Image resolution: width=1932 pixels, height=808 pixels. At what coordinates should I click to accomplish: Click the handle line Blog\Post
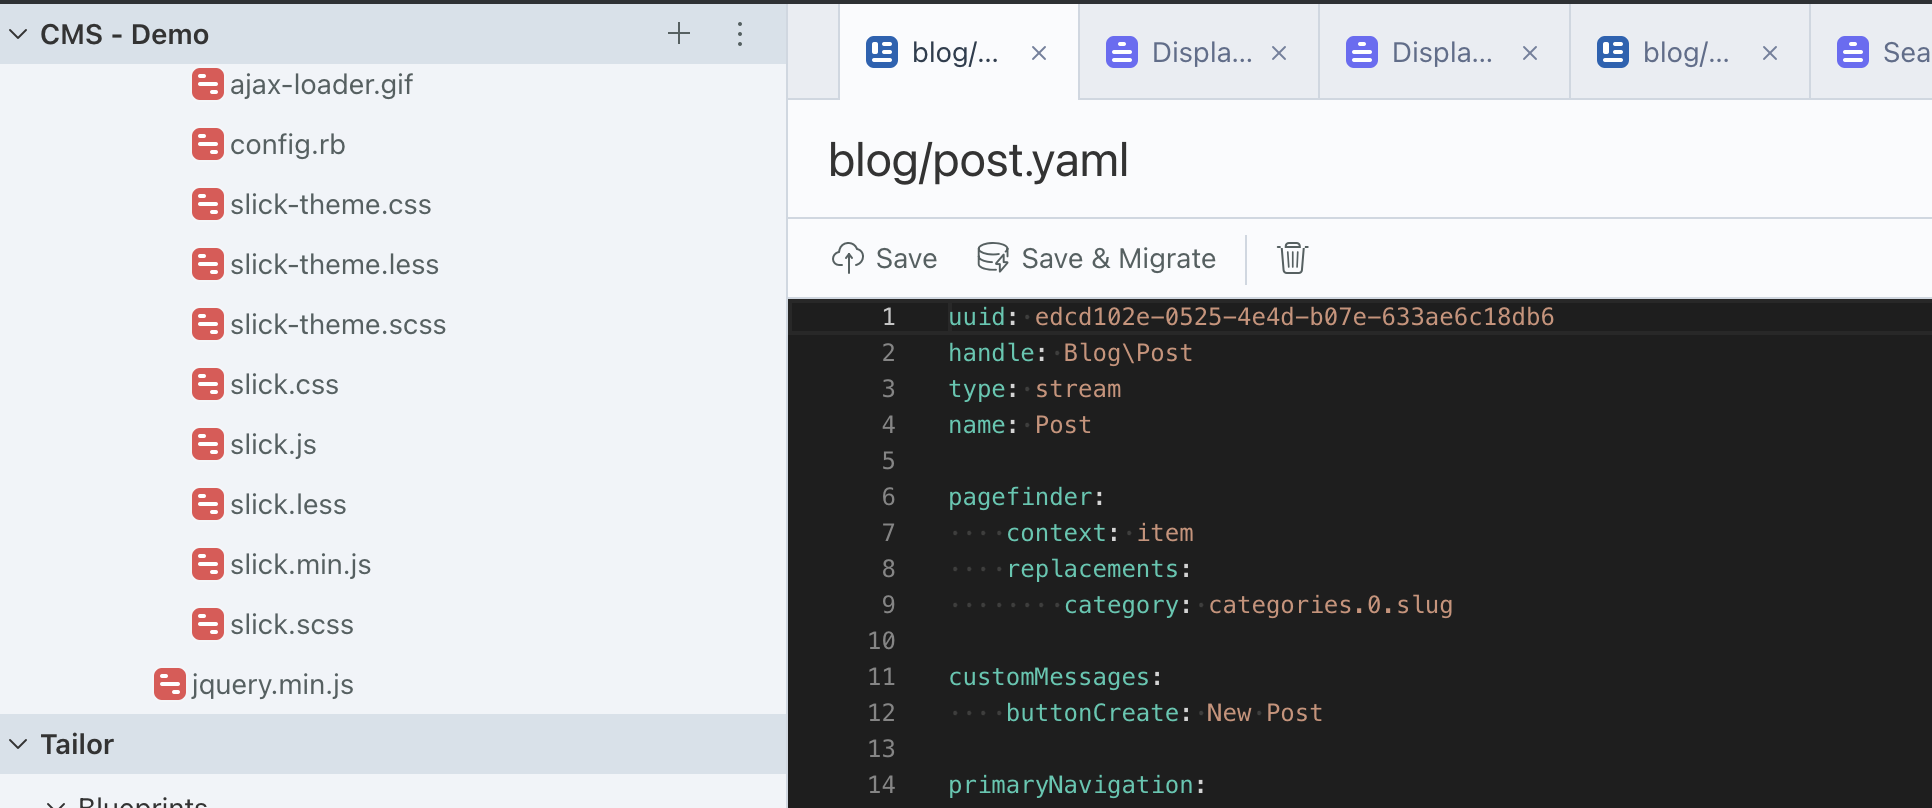pyautogui.click(x=1070, y=353)
